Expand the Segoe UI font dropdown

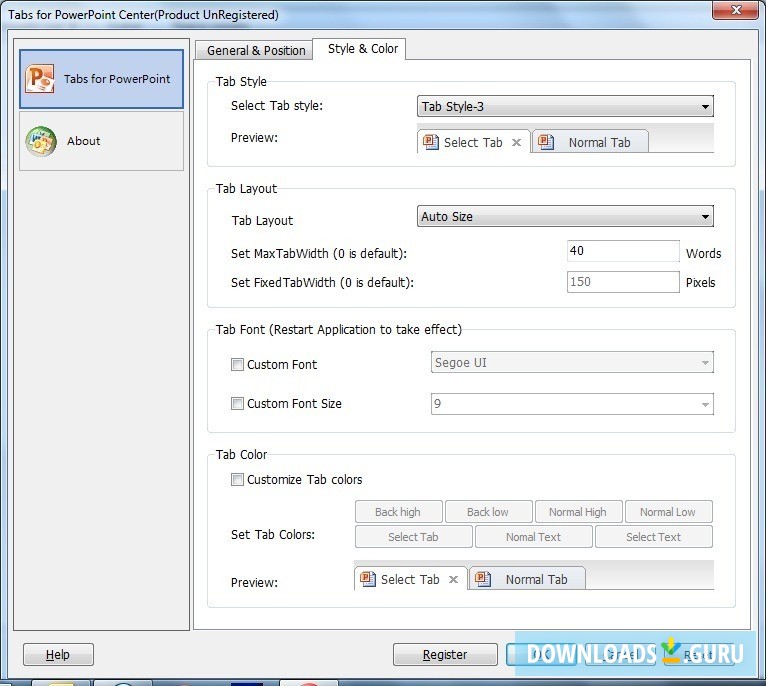click(x=572, y=363)
